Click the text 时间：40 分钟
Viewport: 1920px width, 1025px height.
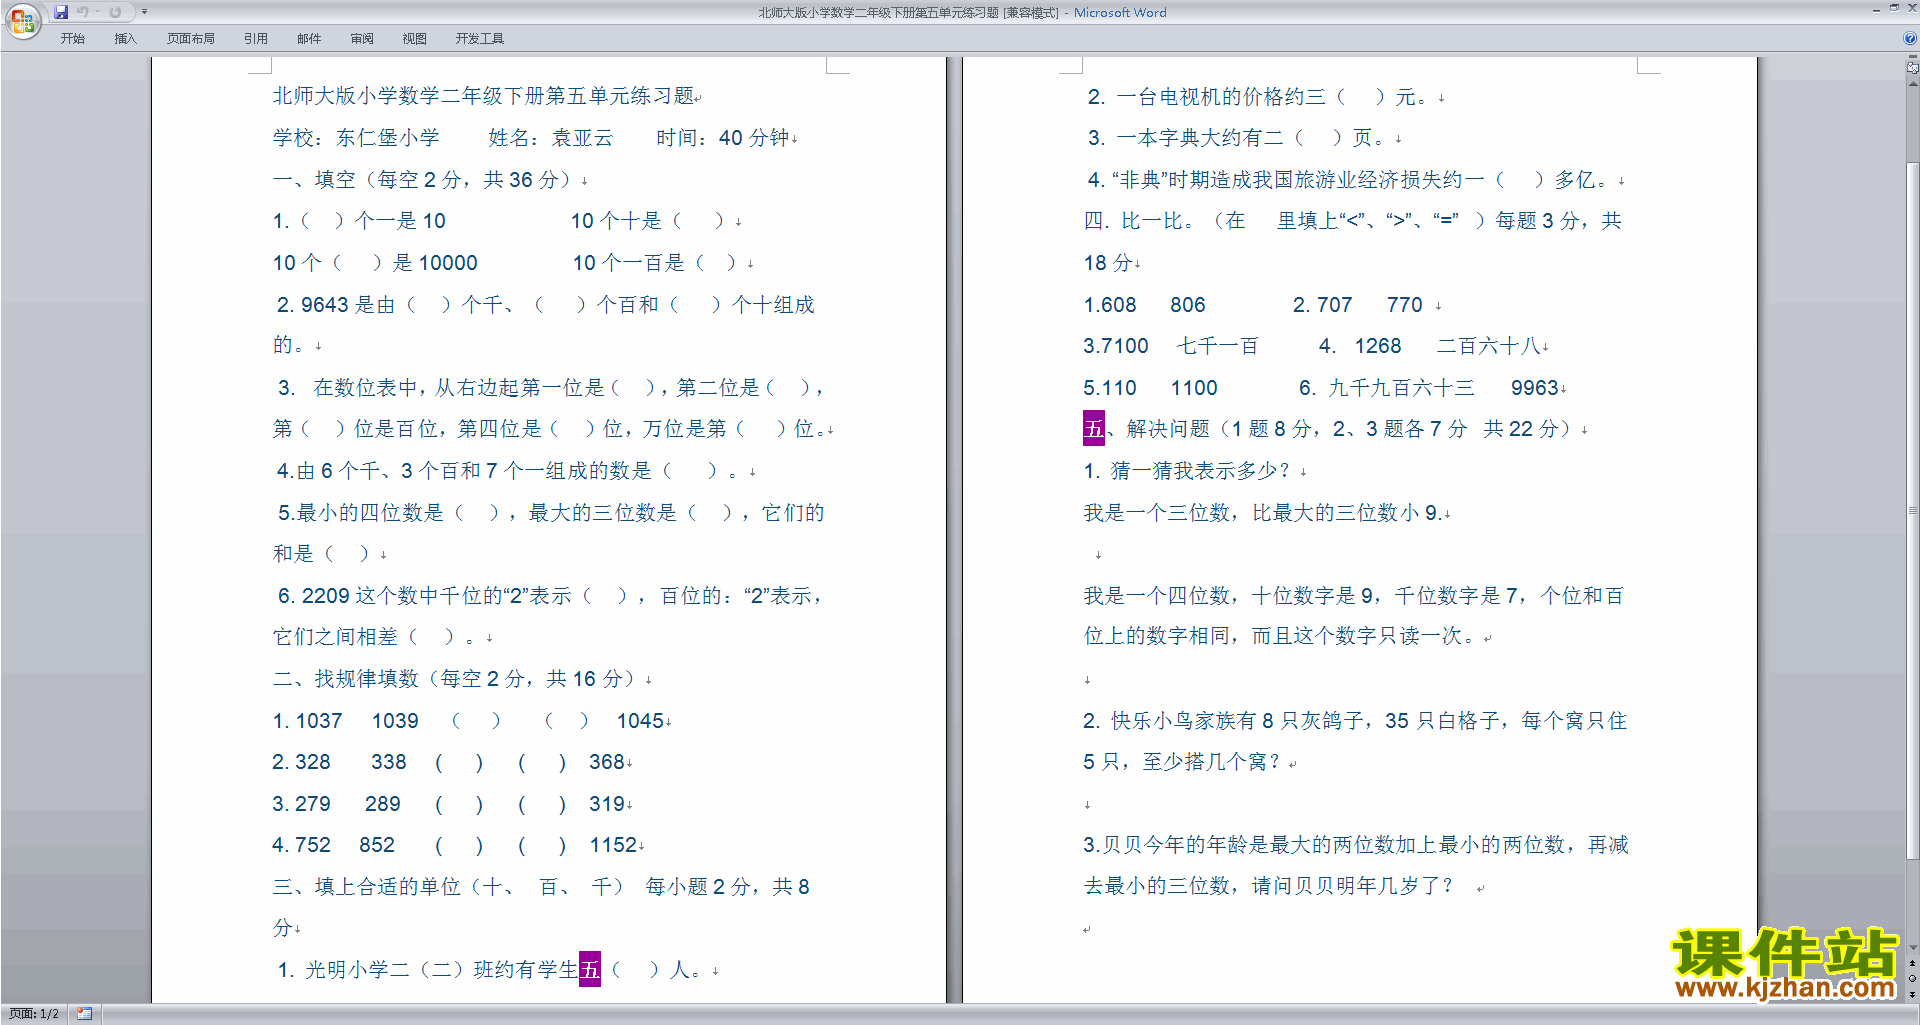(x=723, y=138)
